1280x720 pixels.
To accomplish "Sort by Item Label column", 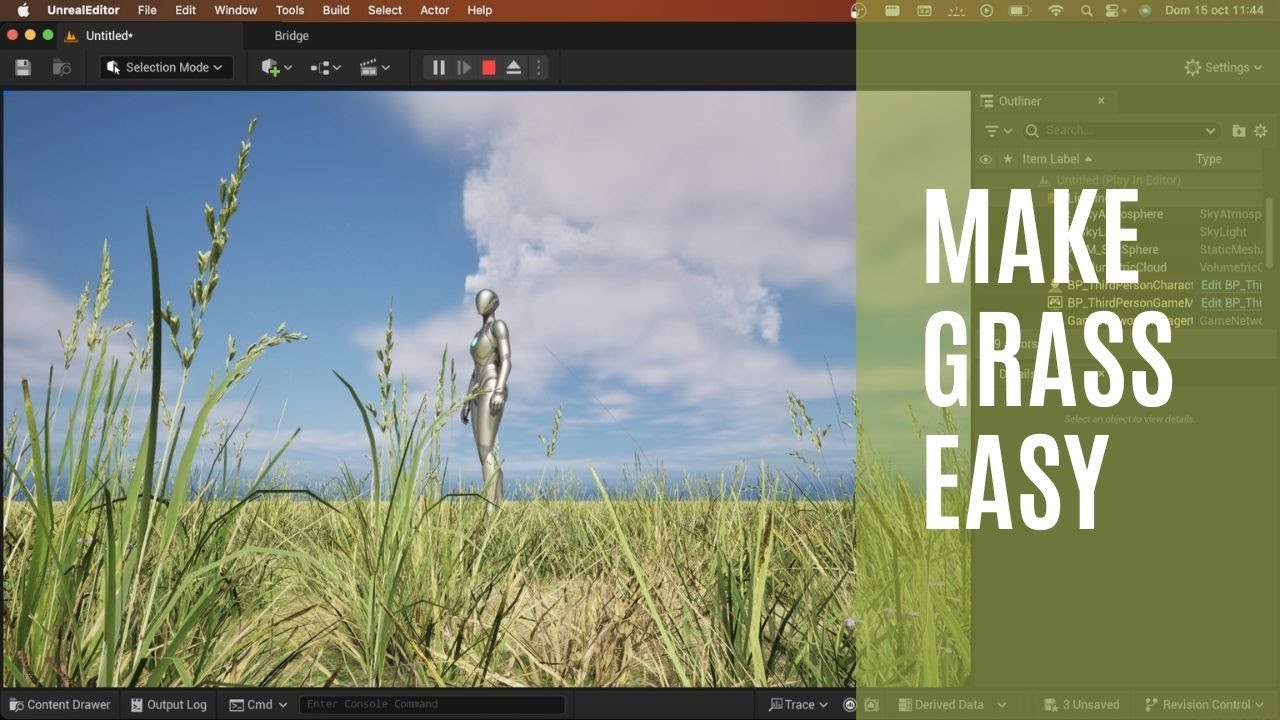I will tap(1056, 159).
